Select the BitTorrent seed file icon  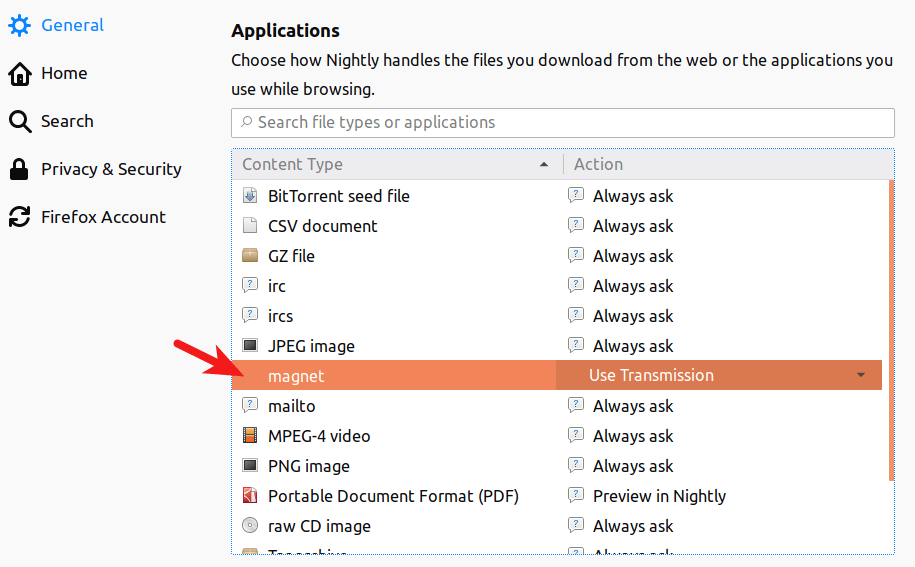250,196
